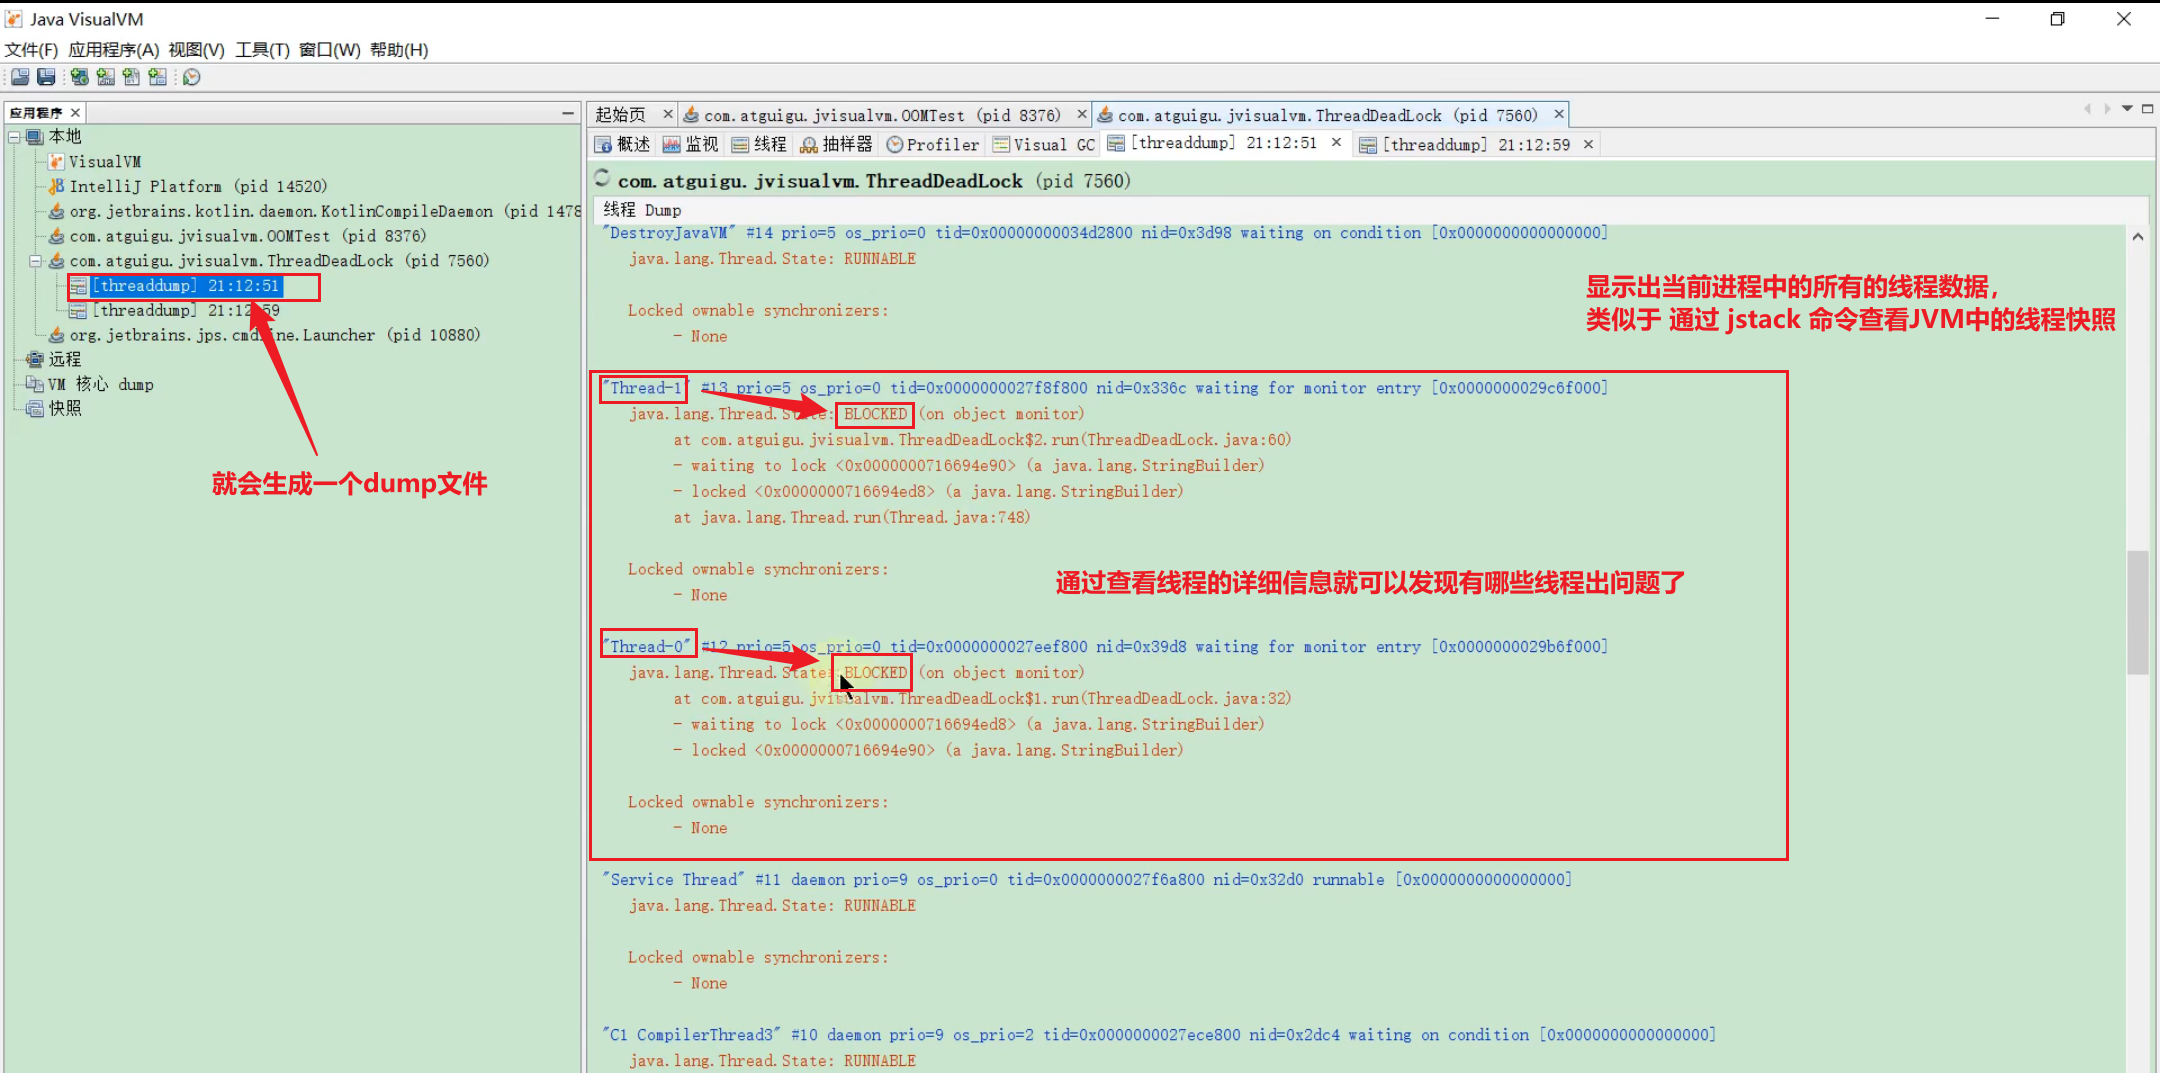Select jps Launcher (pid 10880) entry
2160x1073 pixels.
(275, 336)
